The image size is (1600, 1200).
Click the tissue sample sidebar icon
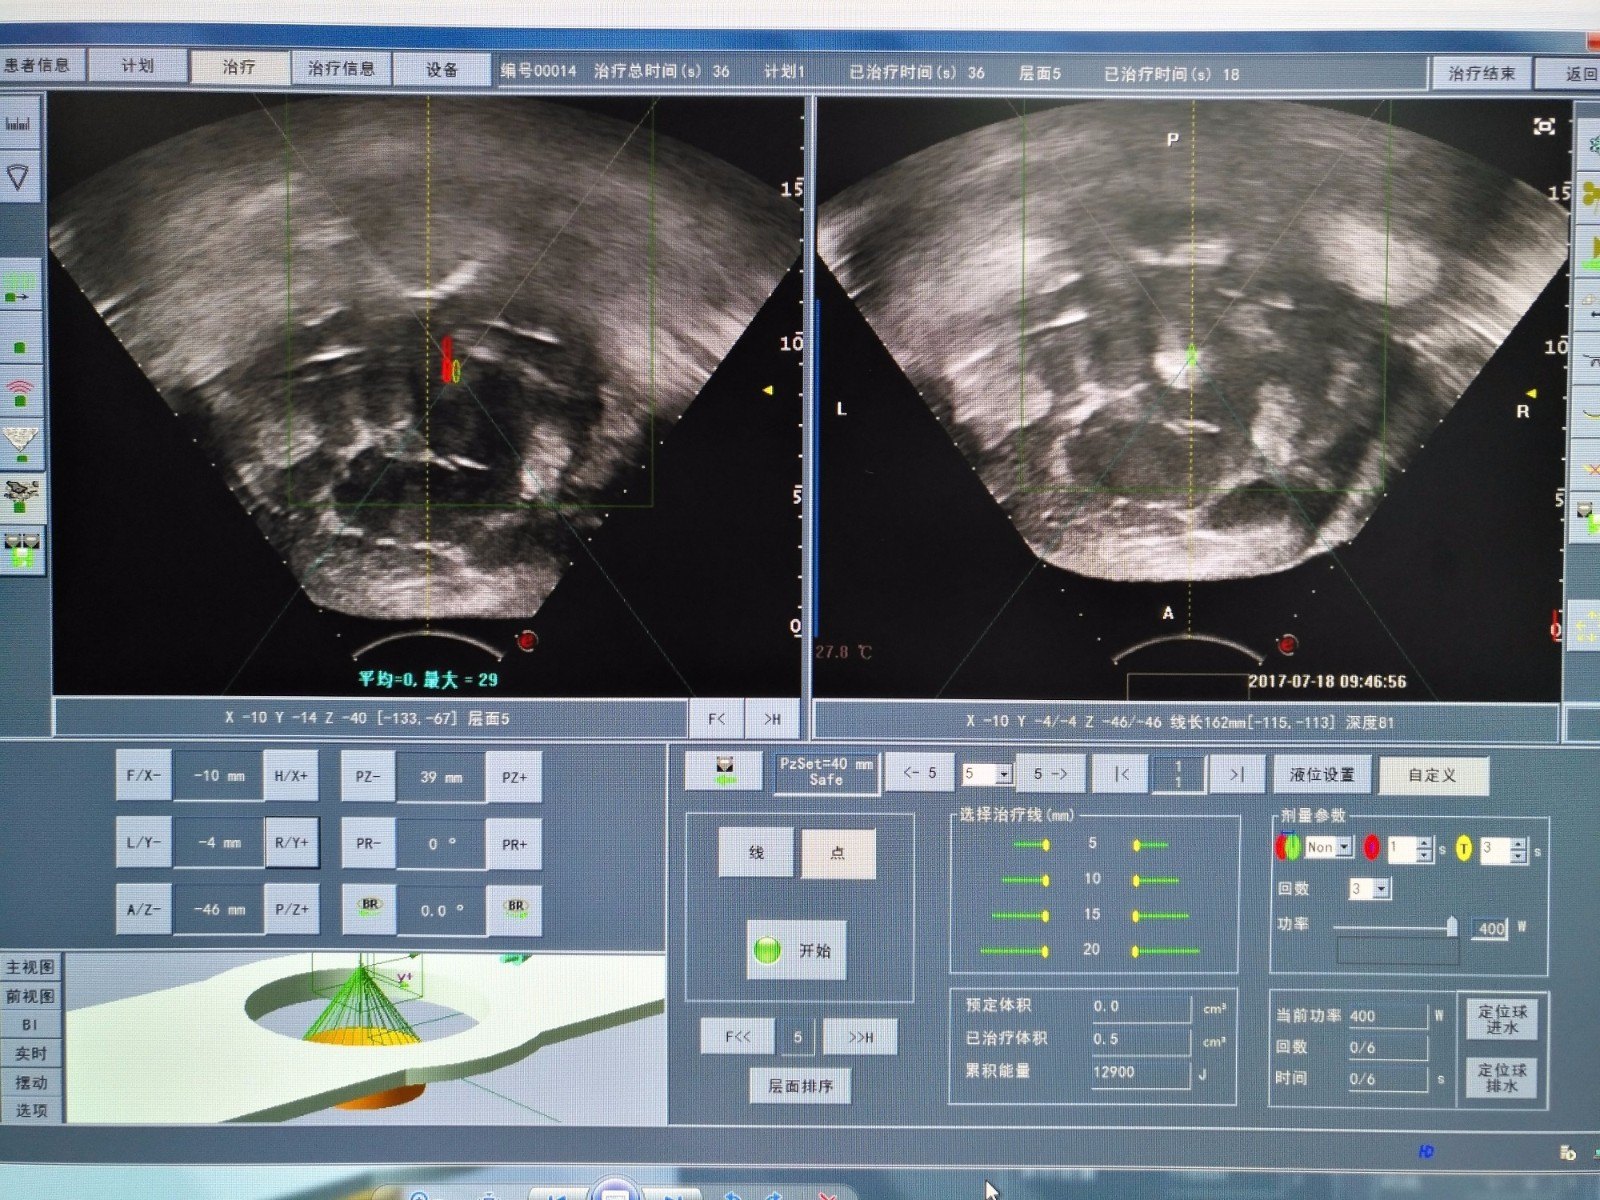tap(21, 497)
